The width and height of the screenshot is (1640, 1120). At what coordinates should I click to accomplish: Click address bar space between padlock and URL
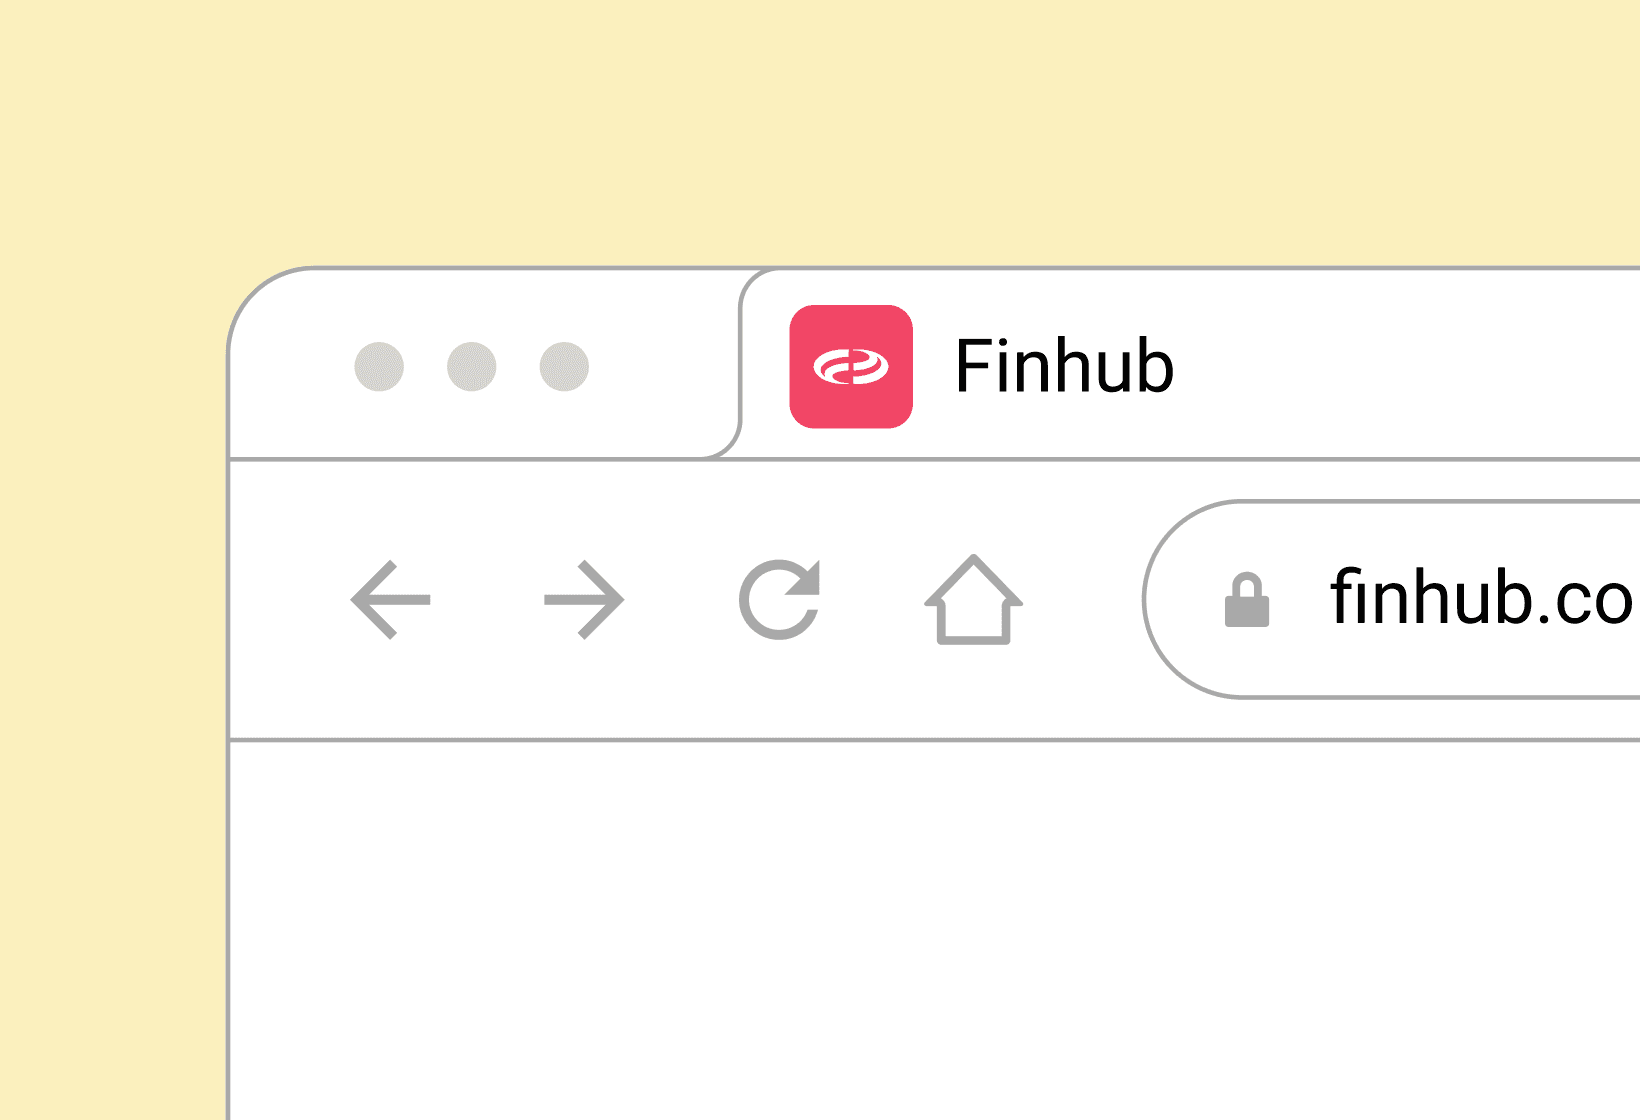point(1299,600)
